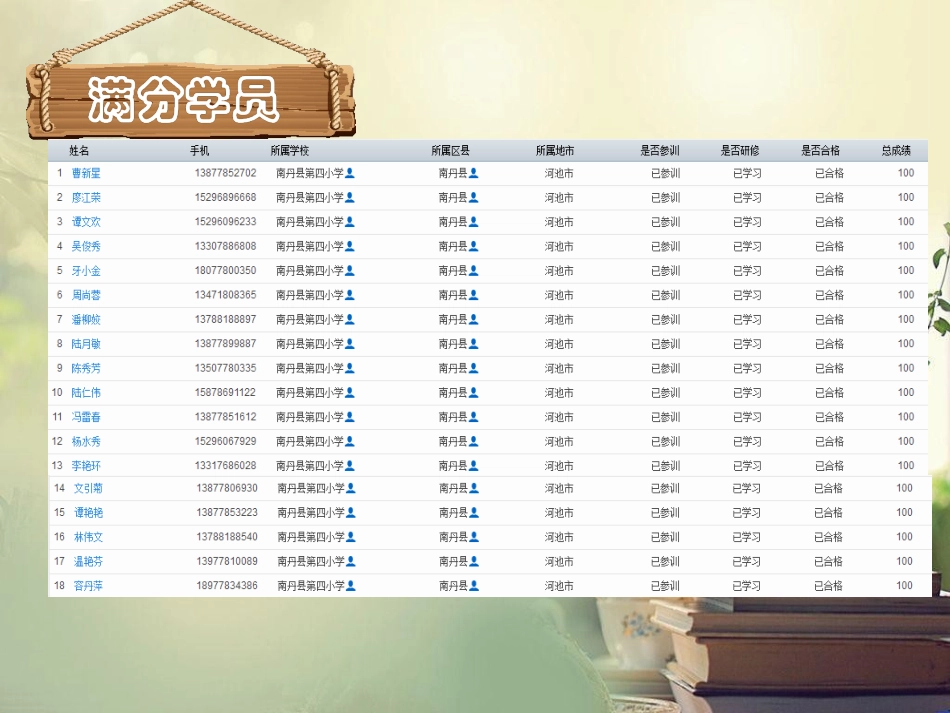Click school person icon in 冯雷春 row
The width and height of the screenshot is (950, 713).
[x=350, y=417]
